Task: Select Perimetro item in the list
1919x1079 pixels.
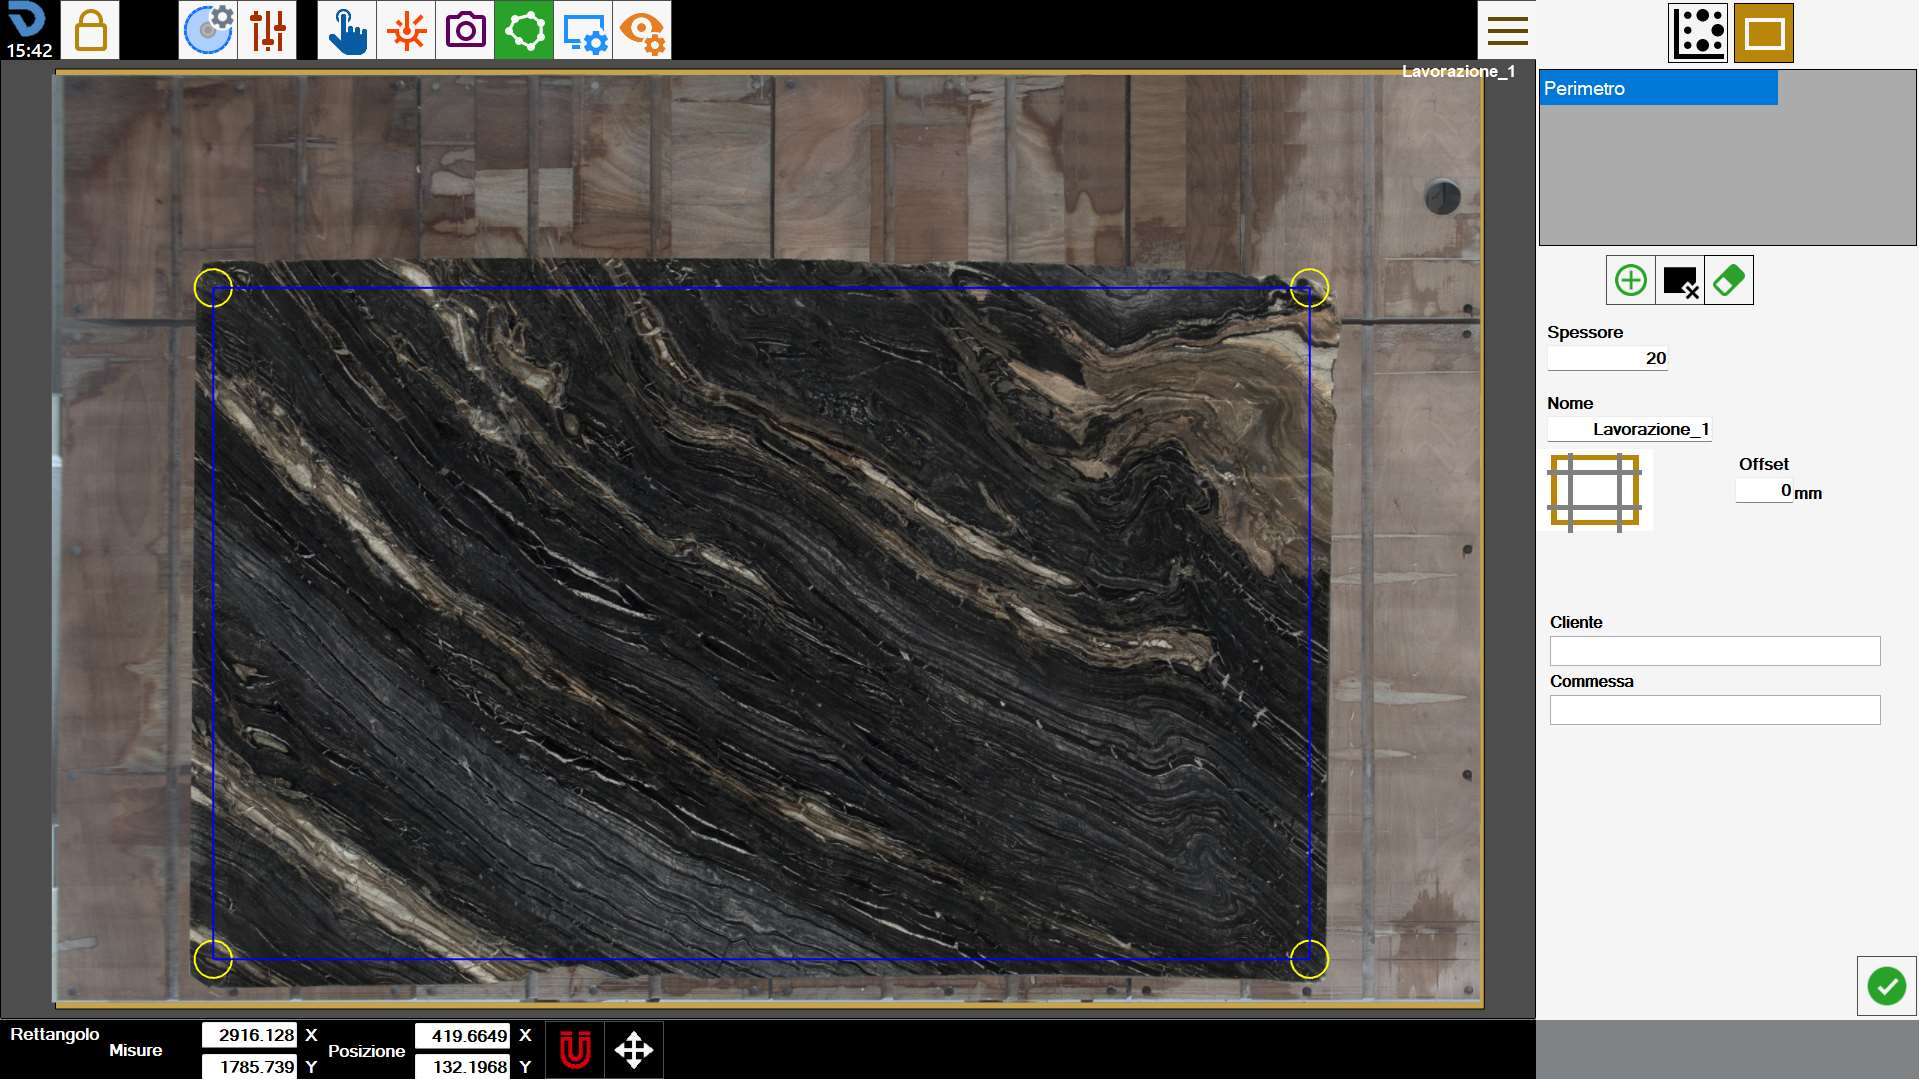Action: 1658,88
